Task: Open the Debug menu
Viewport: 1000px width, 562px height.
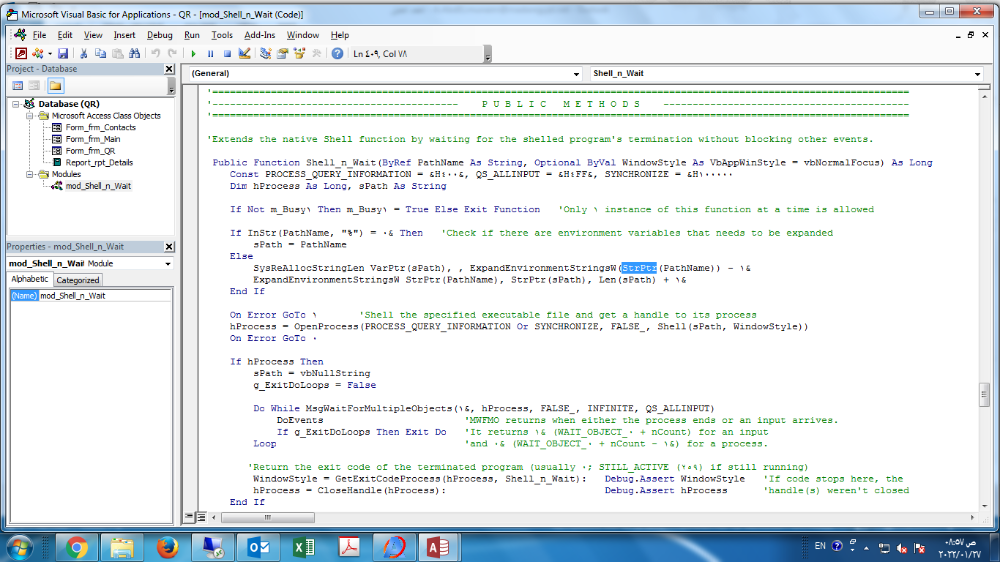Action: pos(160,35)
